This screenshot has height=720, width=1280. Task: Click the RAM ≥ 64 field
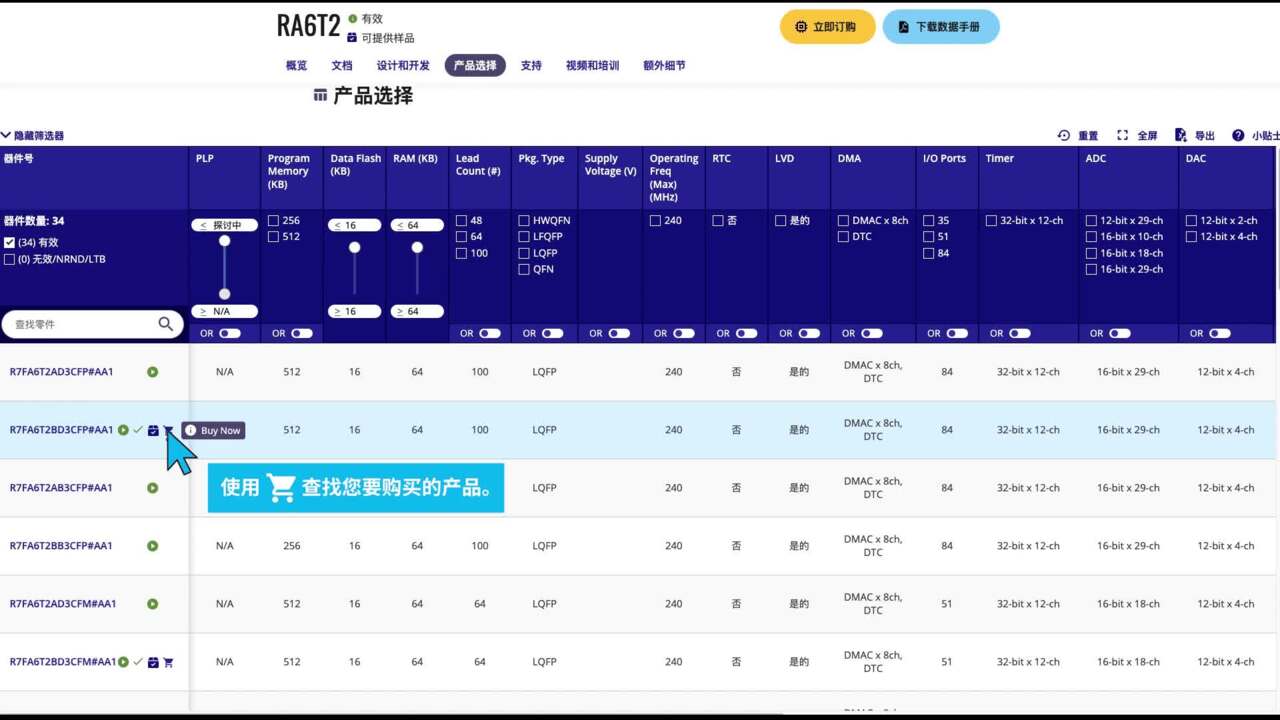(417, 311)
